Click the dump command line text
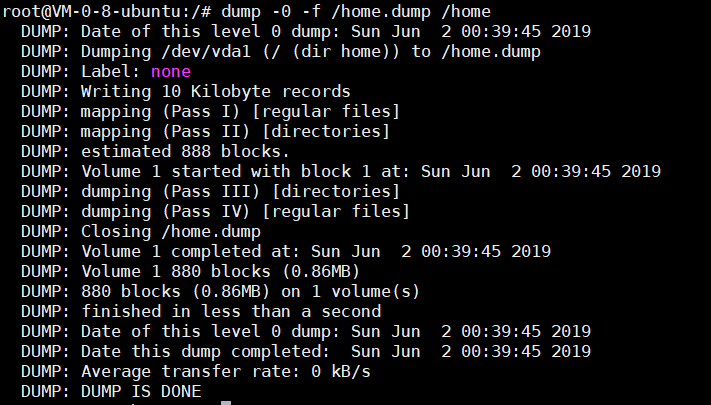The height and width of the screenshot is (405, 711). 356,11
